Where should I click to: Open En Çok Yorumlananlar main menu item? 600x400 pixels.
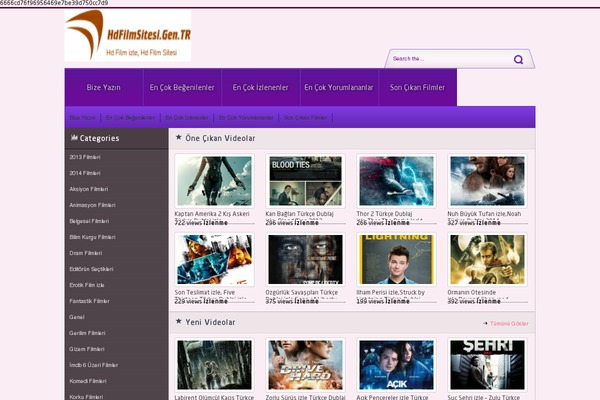(x=339, y=87)
